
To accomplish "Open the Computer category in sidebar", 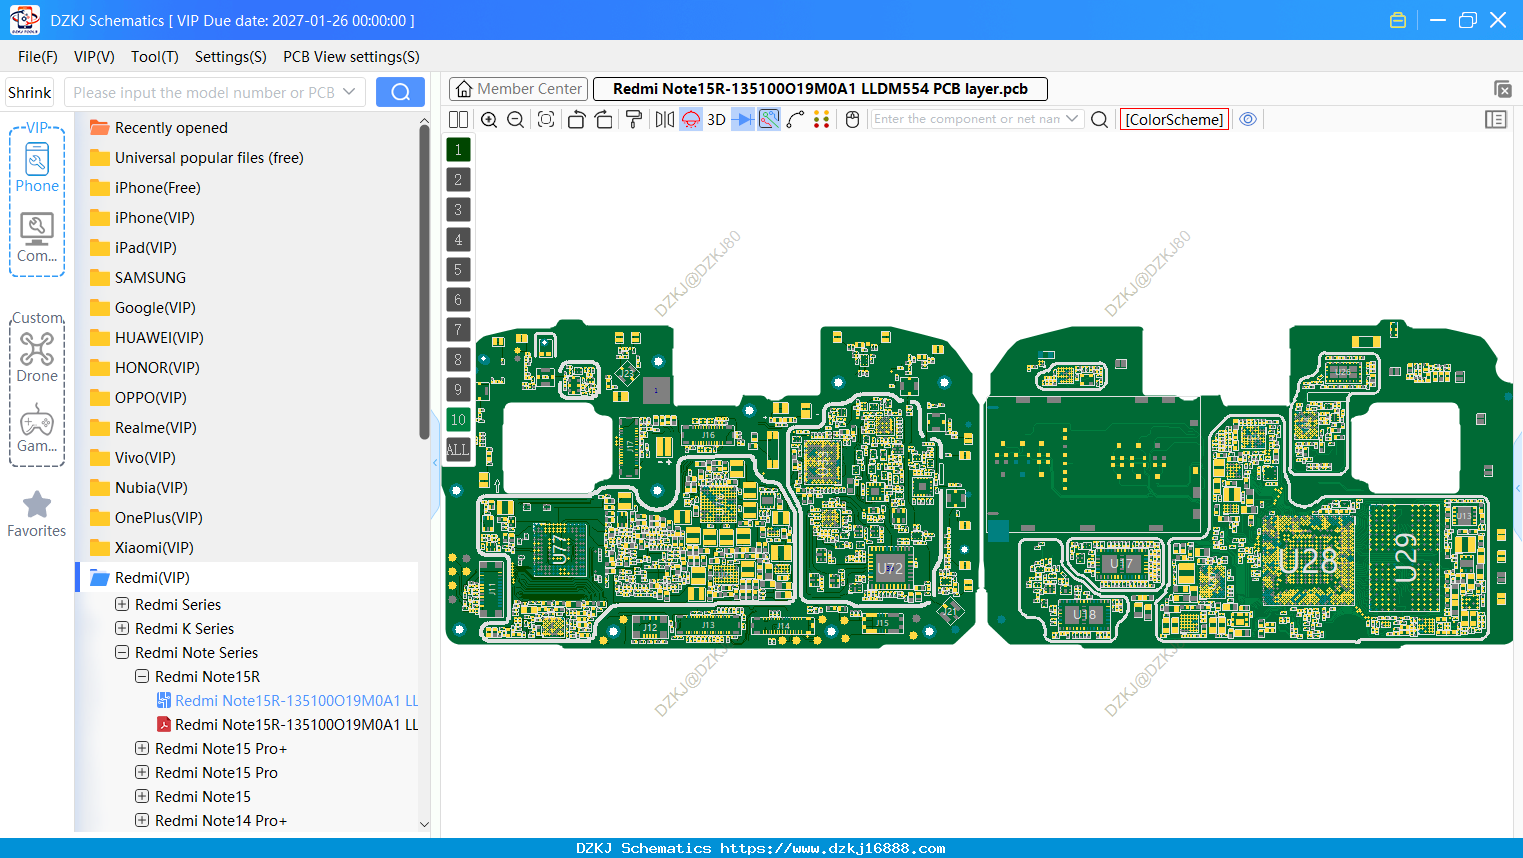I will coord(37,238).
